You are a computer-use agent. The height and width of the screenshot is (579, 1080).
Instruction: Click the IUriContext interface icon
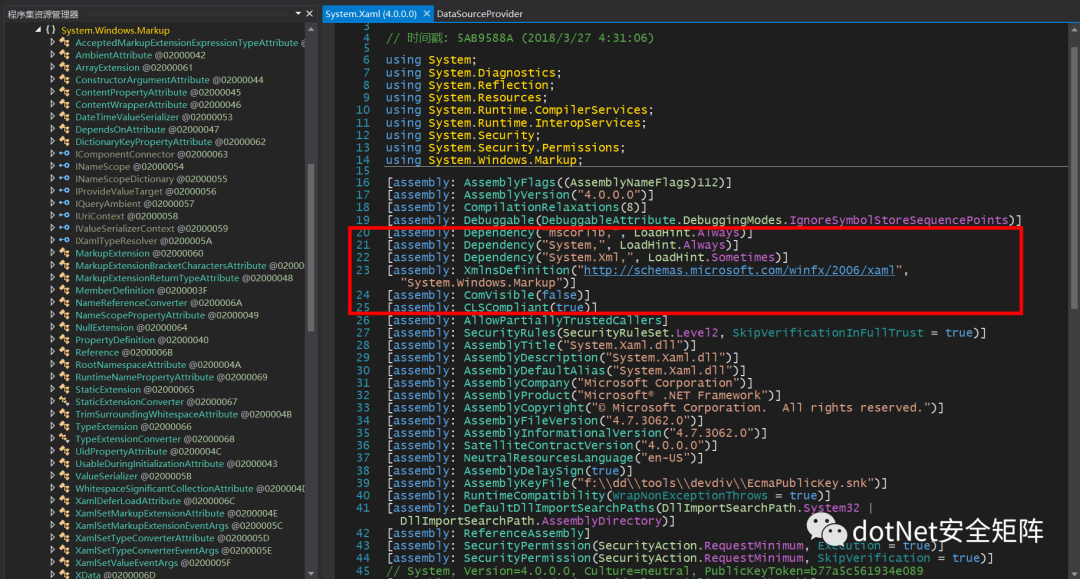coord(64,216)
